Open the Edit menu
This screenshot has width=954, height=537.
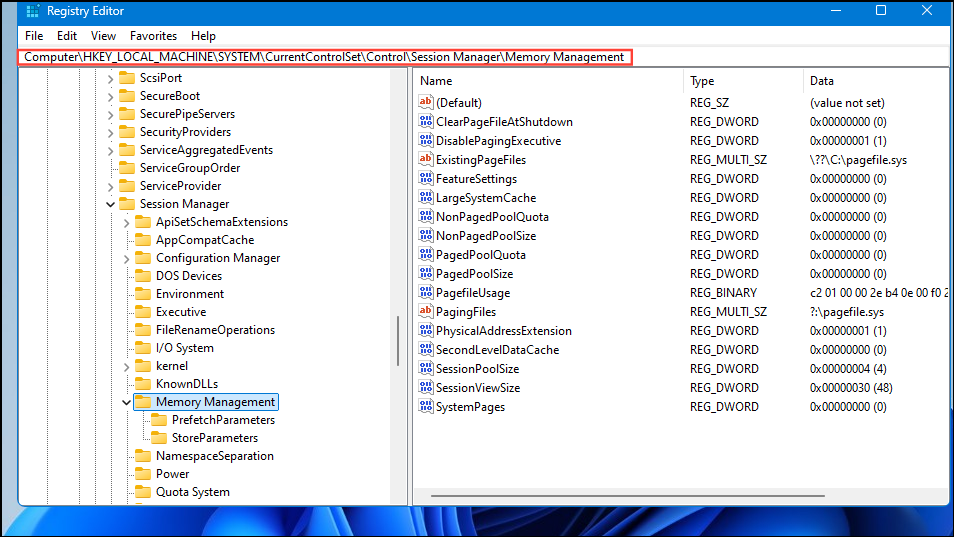(x=67, y=36)
